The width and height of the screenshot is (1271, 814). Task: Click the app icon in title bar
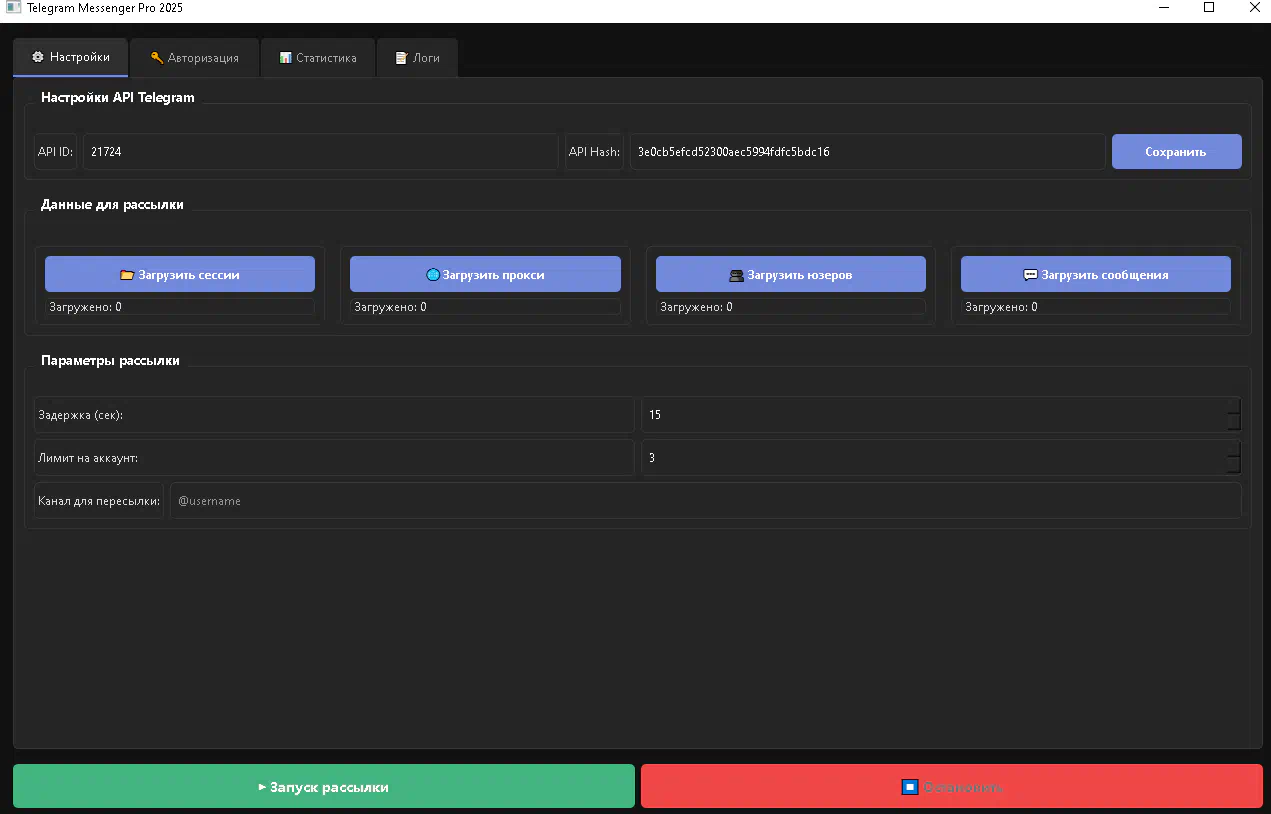13,7
